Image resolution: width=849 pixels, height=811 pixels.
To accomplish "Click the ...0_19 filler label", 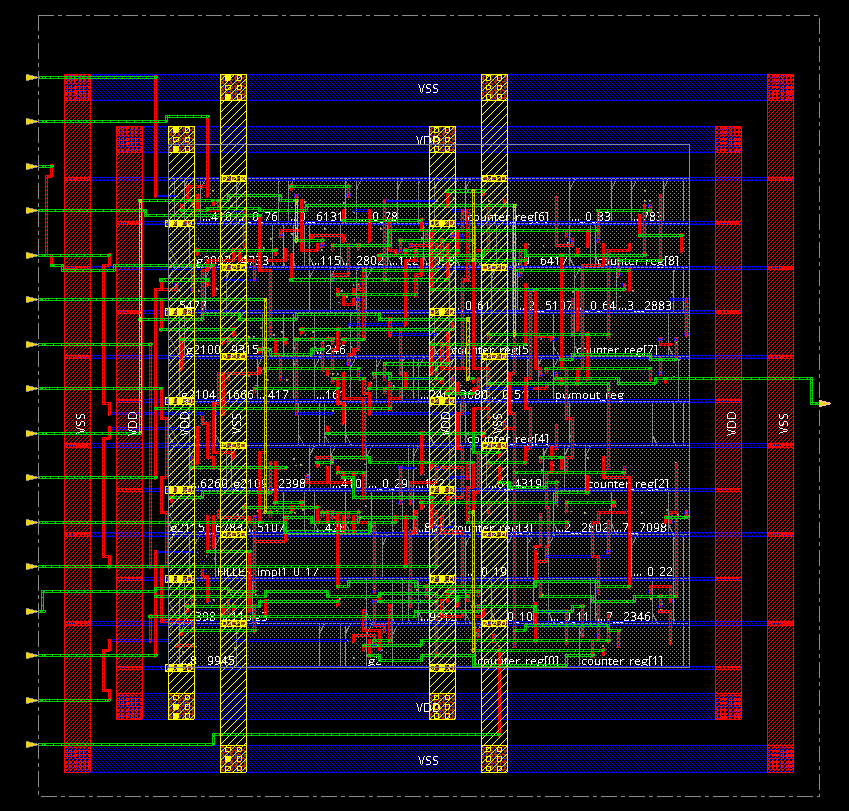I will [486, 572].
